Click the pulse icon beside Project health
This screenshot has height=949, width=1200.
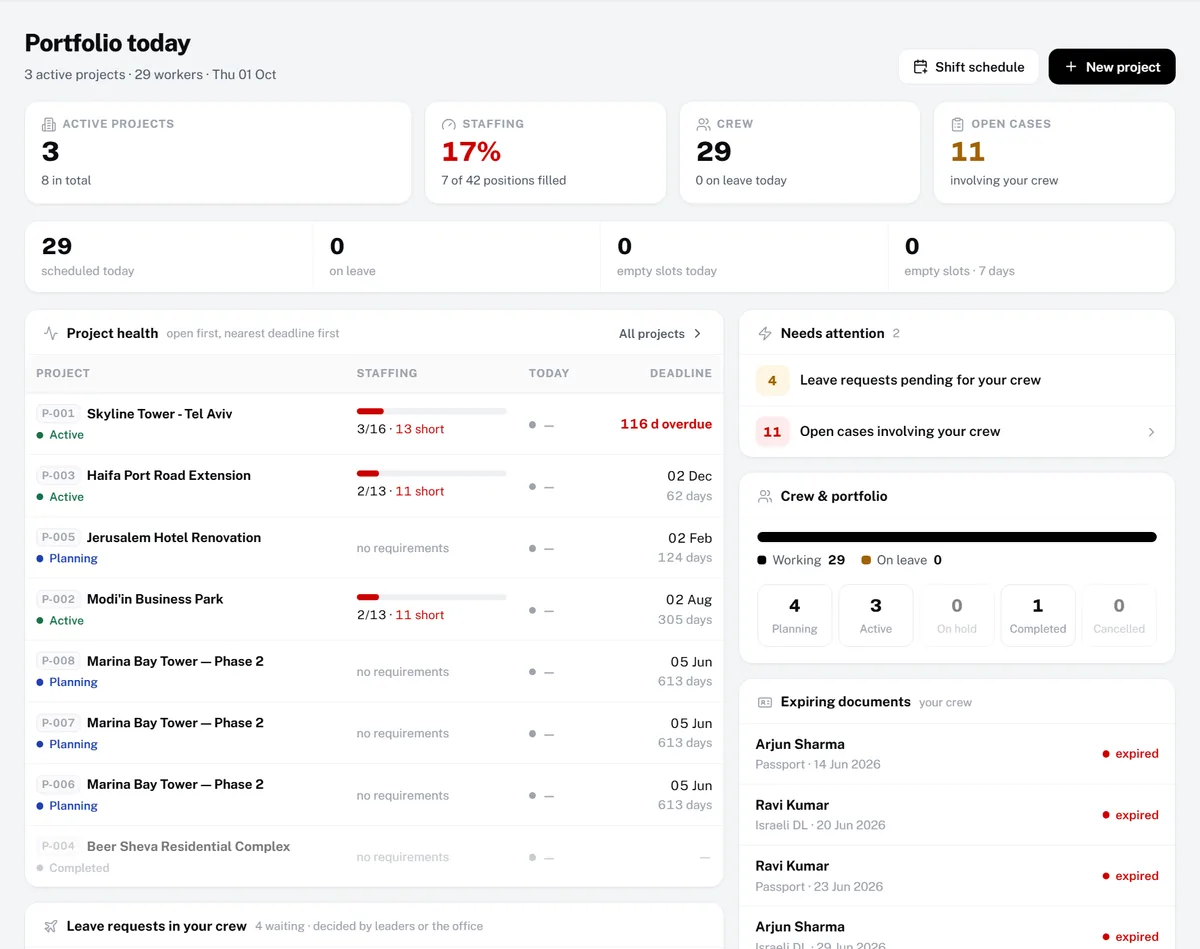tap(51, 333)
